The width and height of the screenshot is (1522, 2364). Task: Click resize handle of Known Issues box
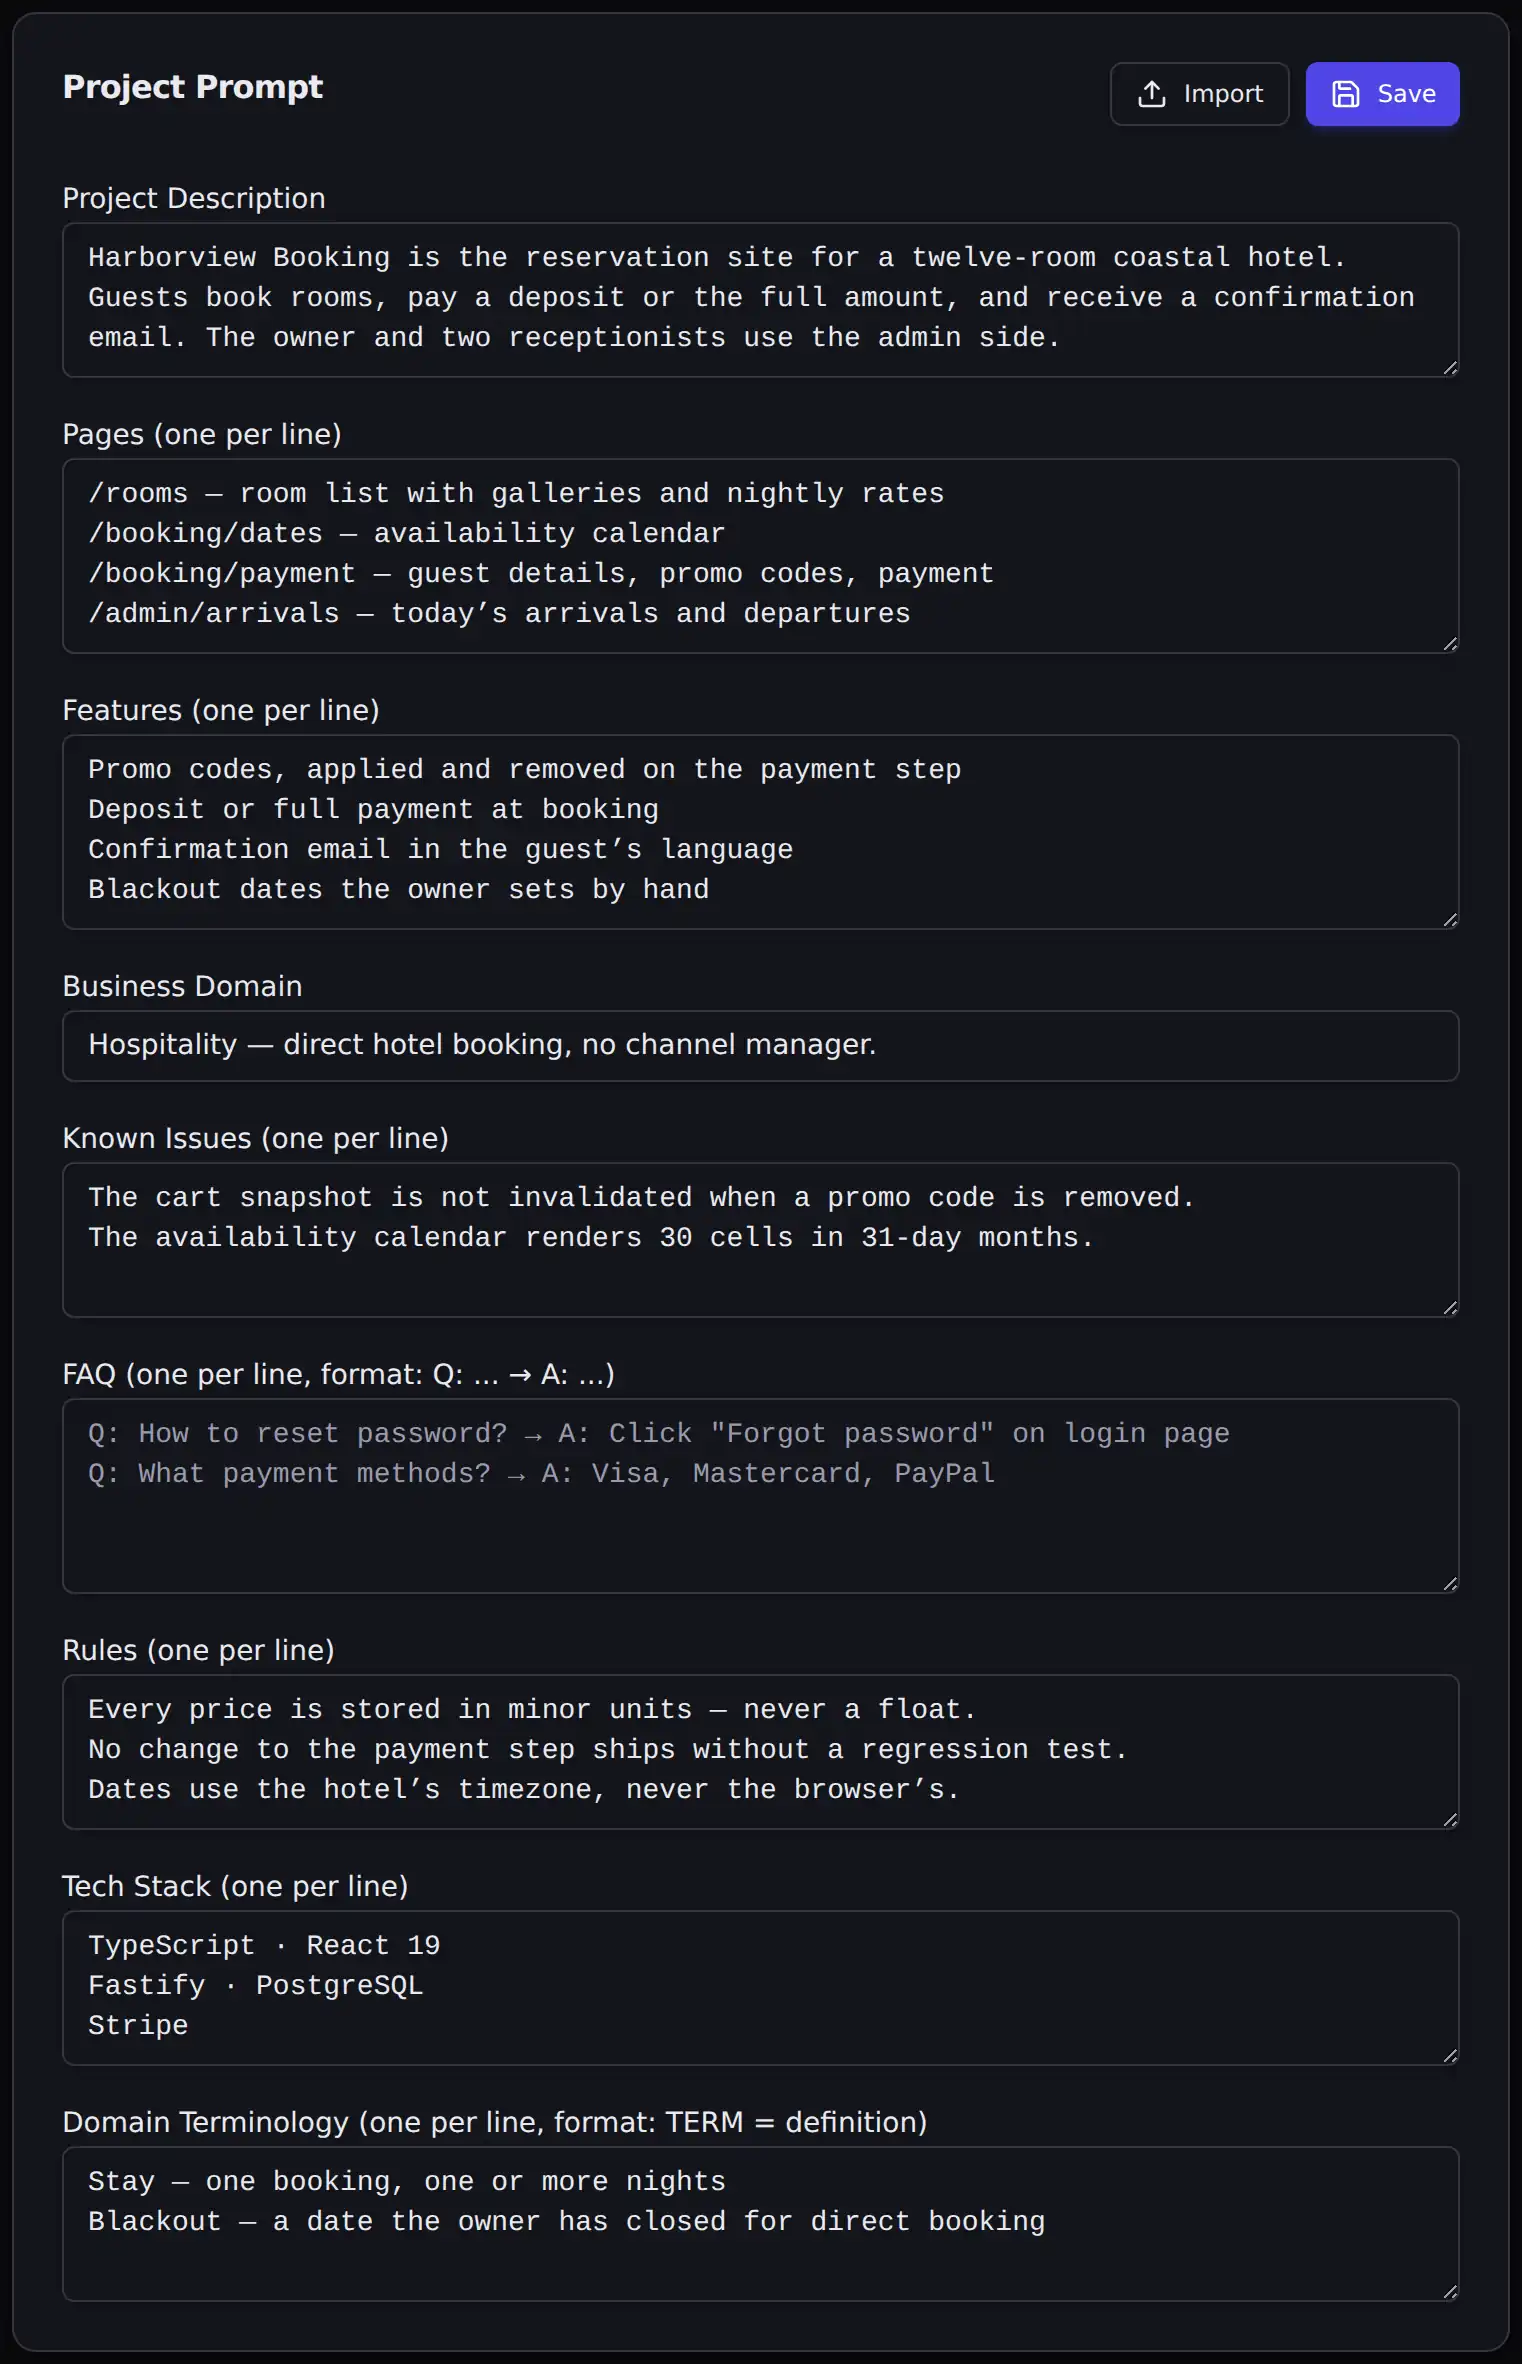[1450, 1308]
